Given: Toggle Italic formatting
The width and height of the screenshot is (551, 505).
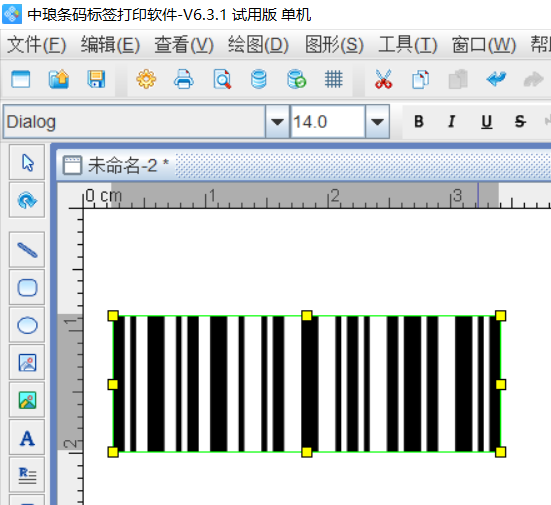Looking at the screenshot, I should point(452,122).
